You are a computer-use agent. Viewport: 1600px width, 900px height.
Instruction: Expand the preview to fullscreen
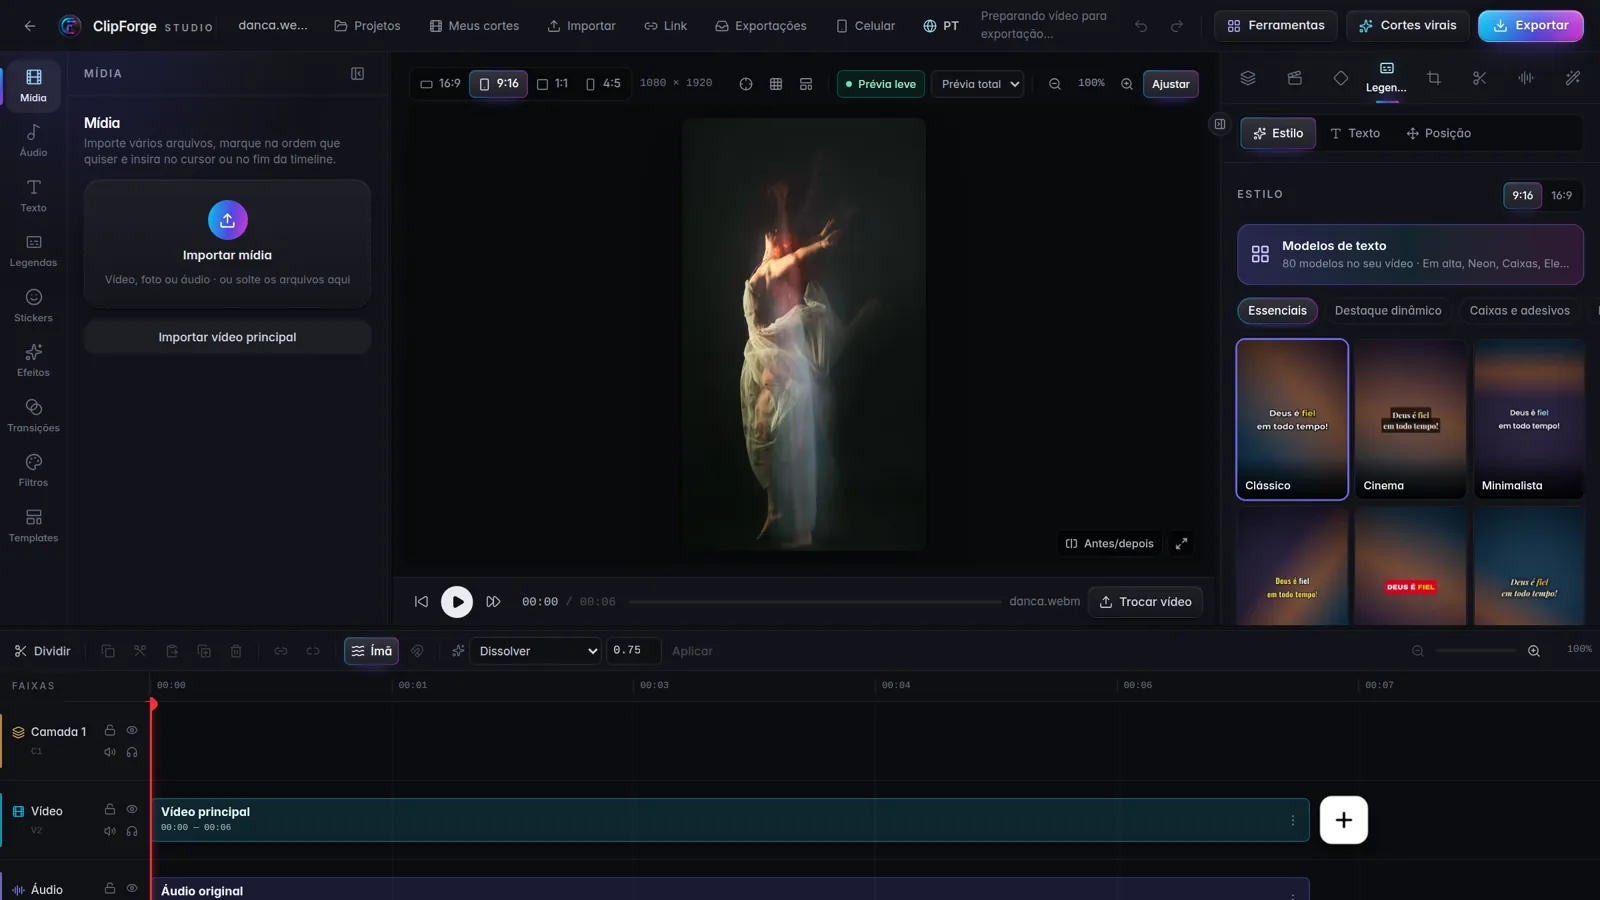tap(1181, 544)
